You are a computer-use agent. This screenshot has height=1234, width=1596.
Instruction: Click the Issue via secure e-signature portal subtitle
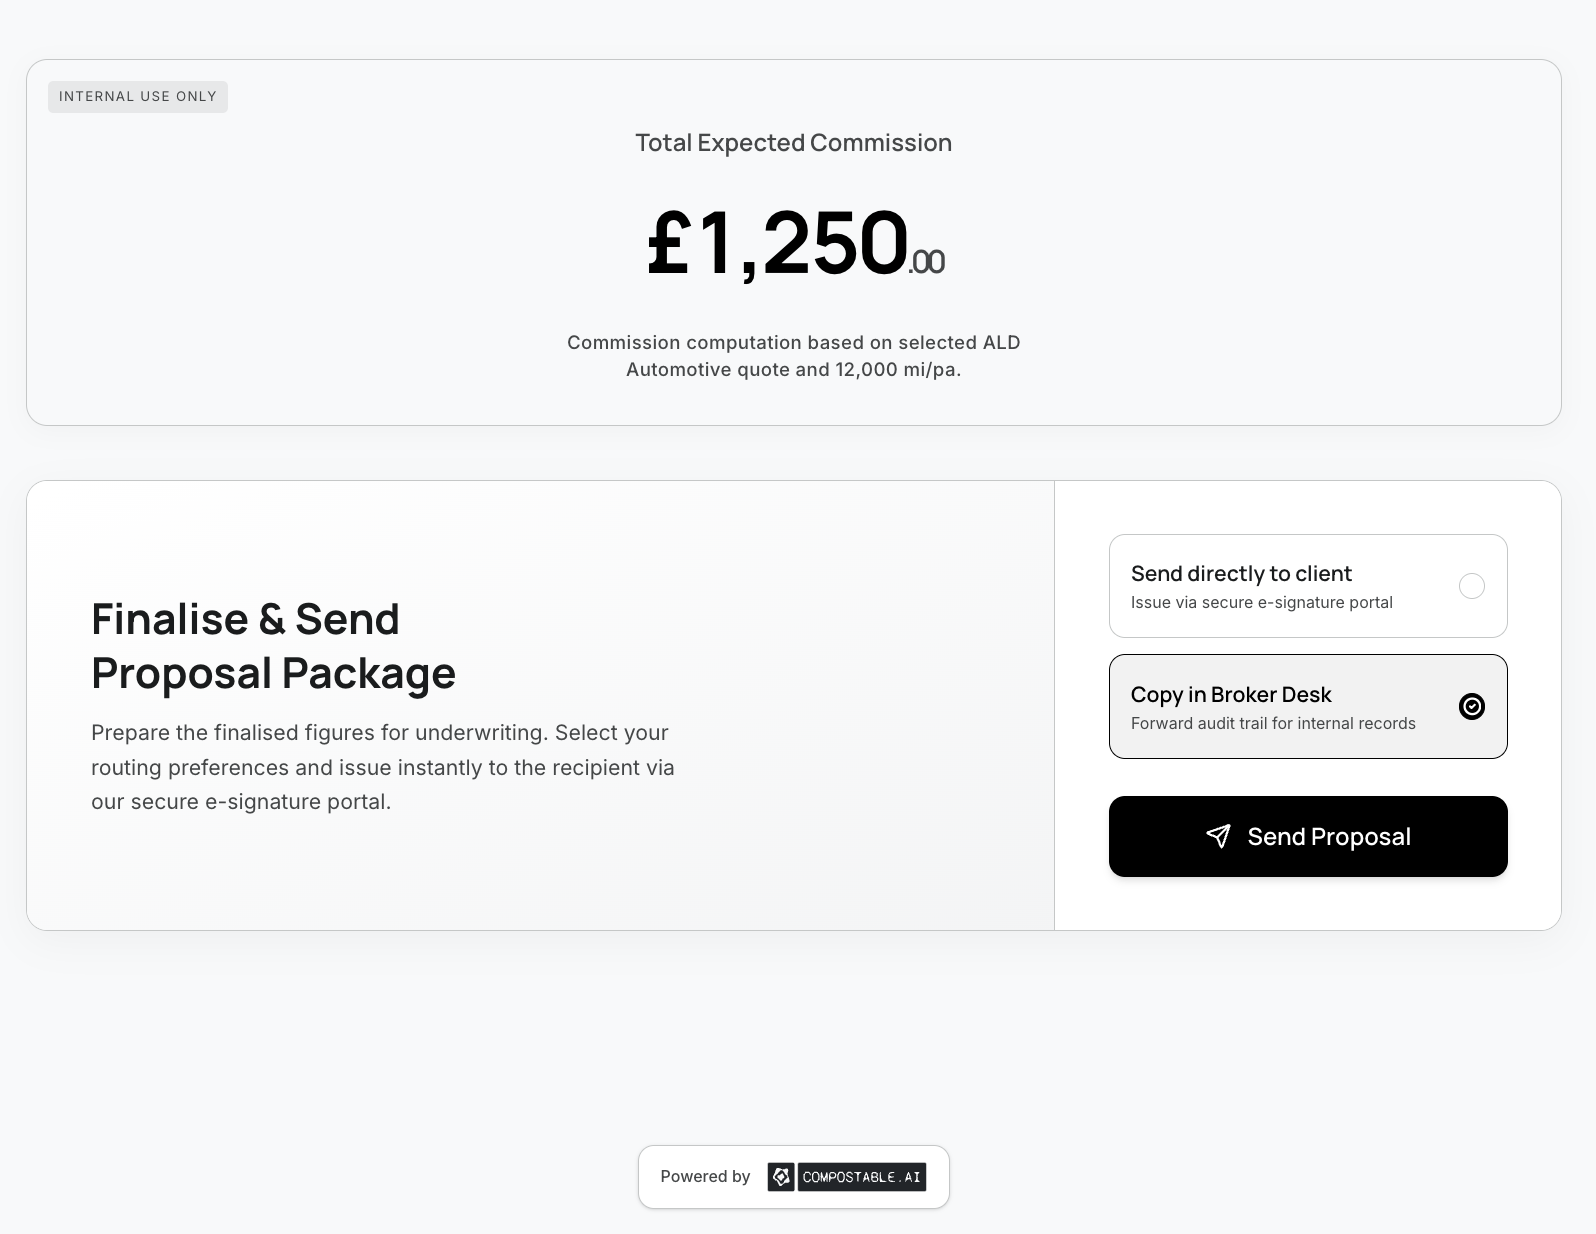pyautogui.click(x=1262, y=602)
